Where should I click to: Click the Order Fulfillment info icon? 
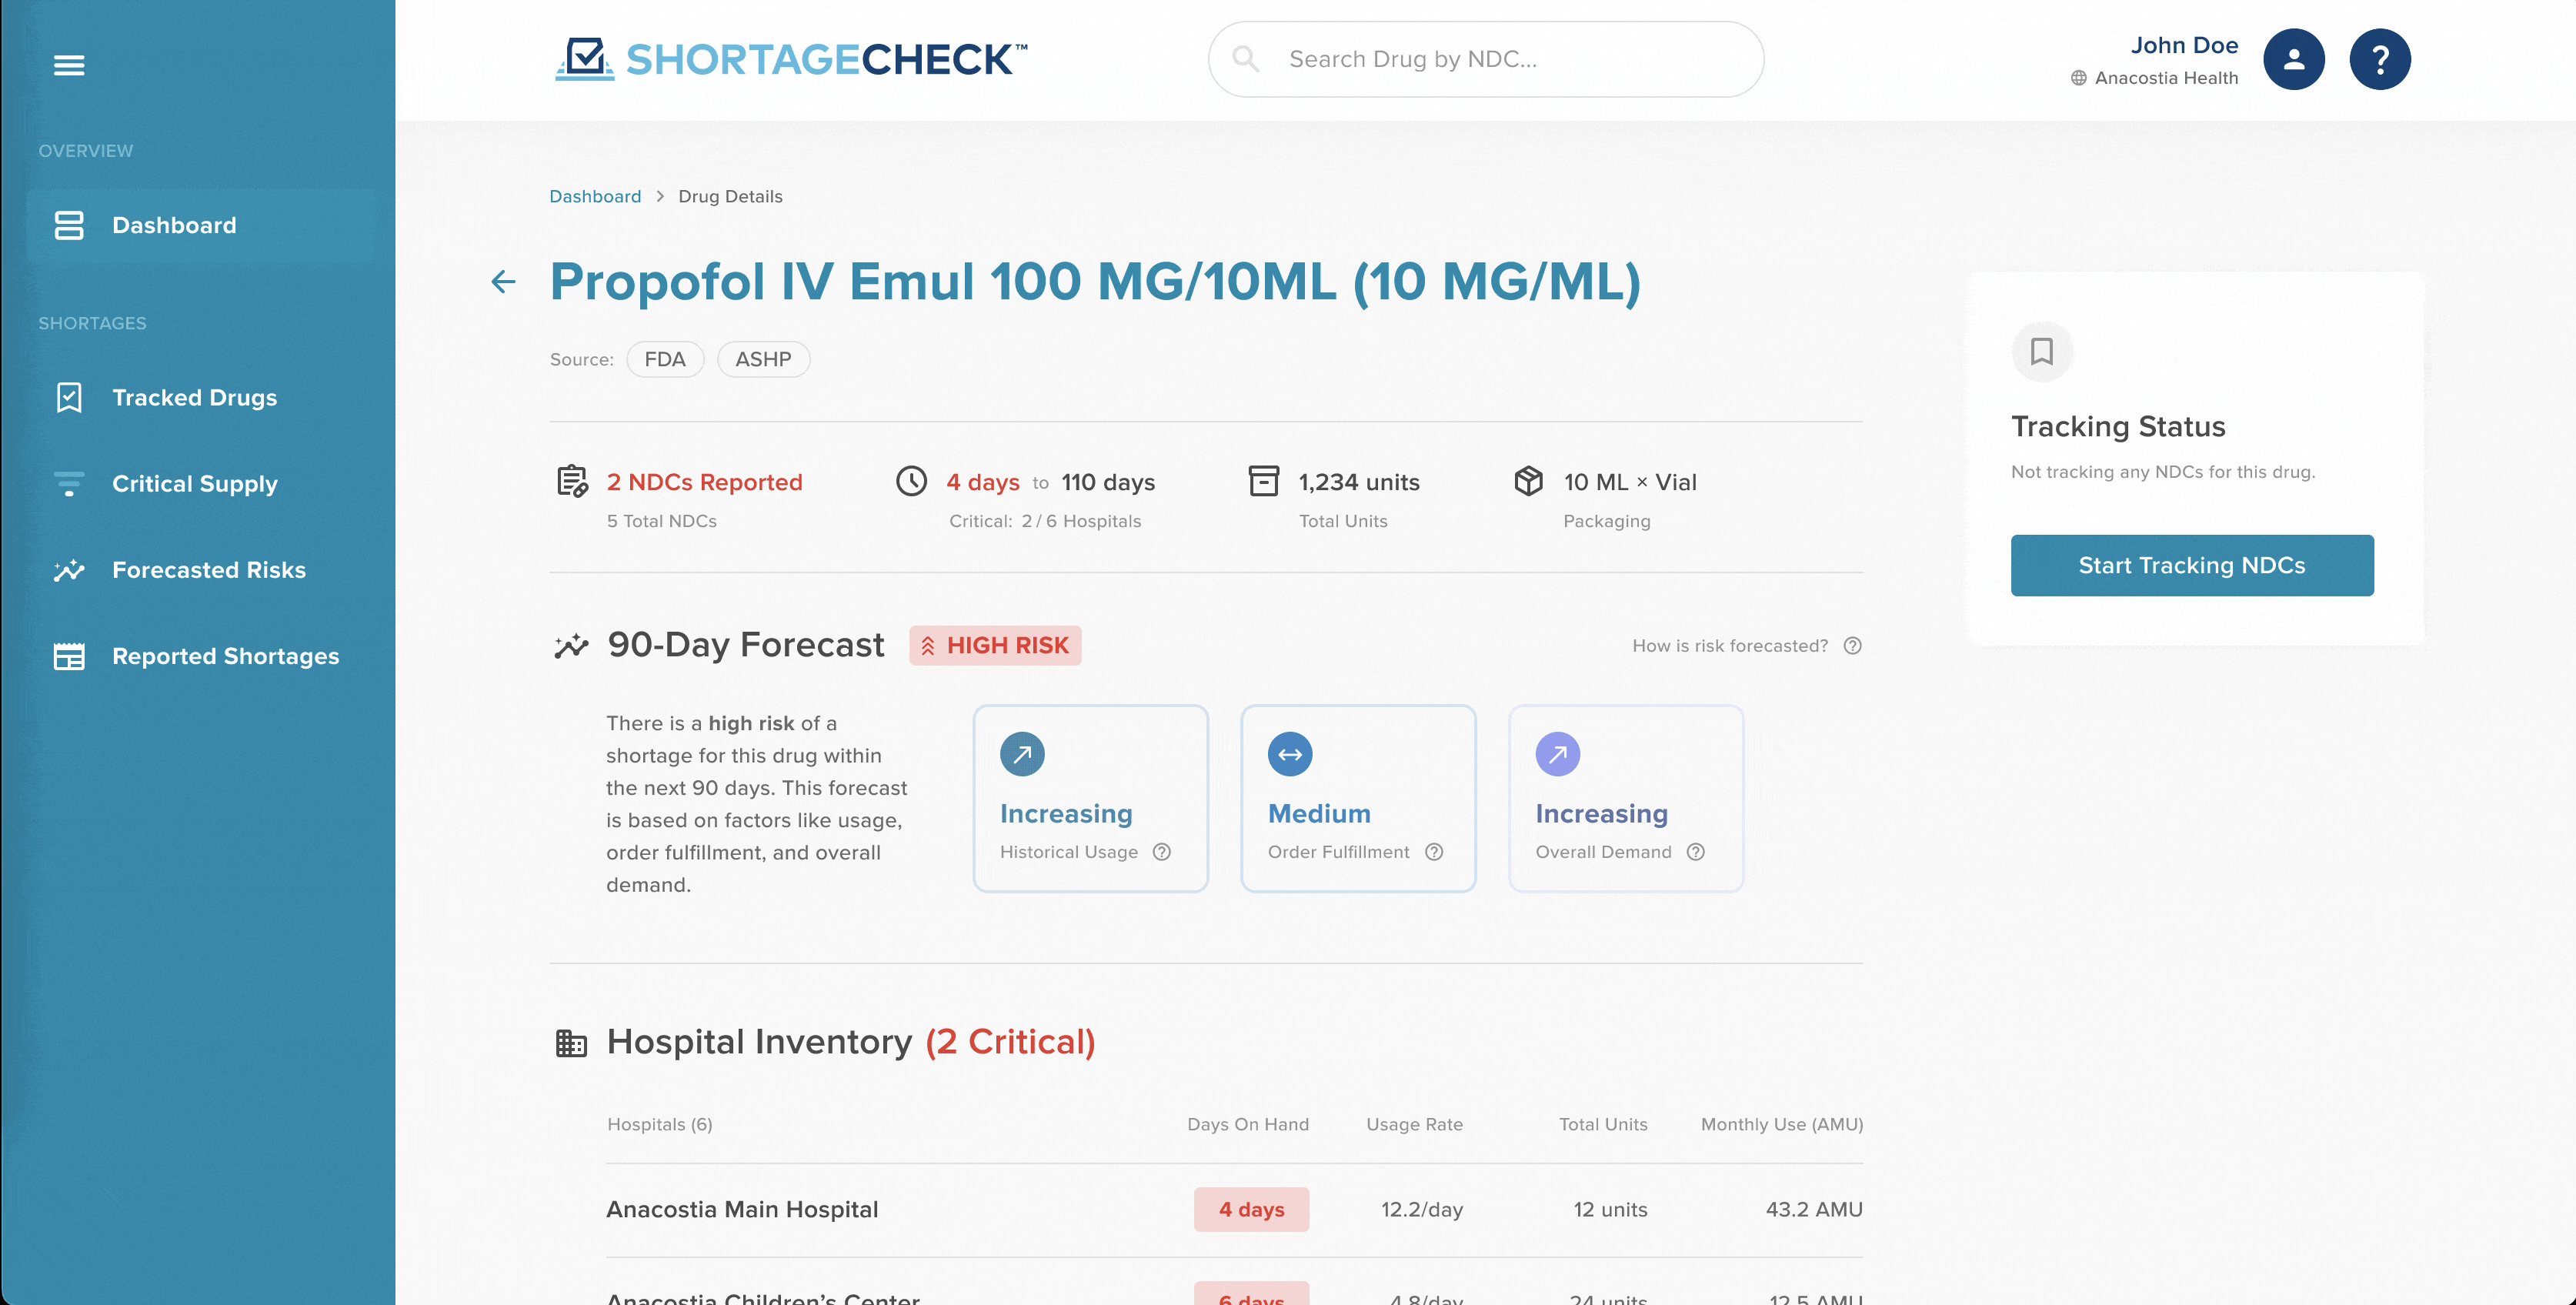1434,852
